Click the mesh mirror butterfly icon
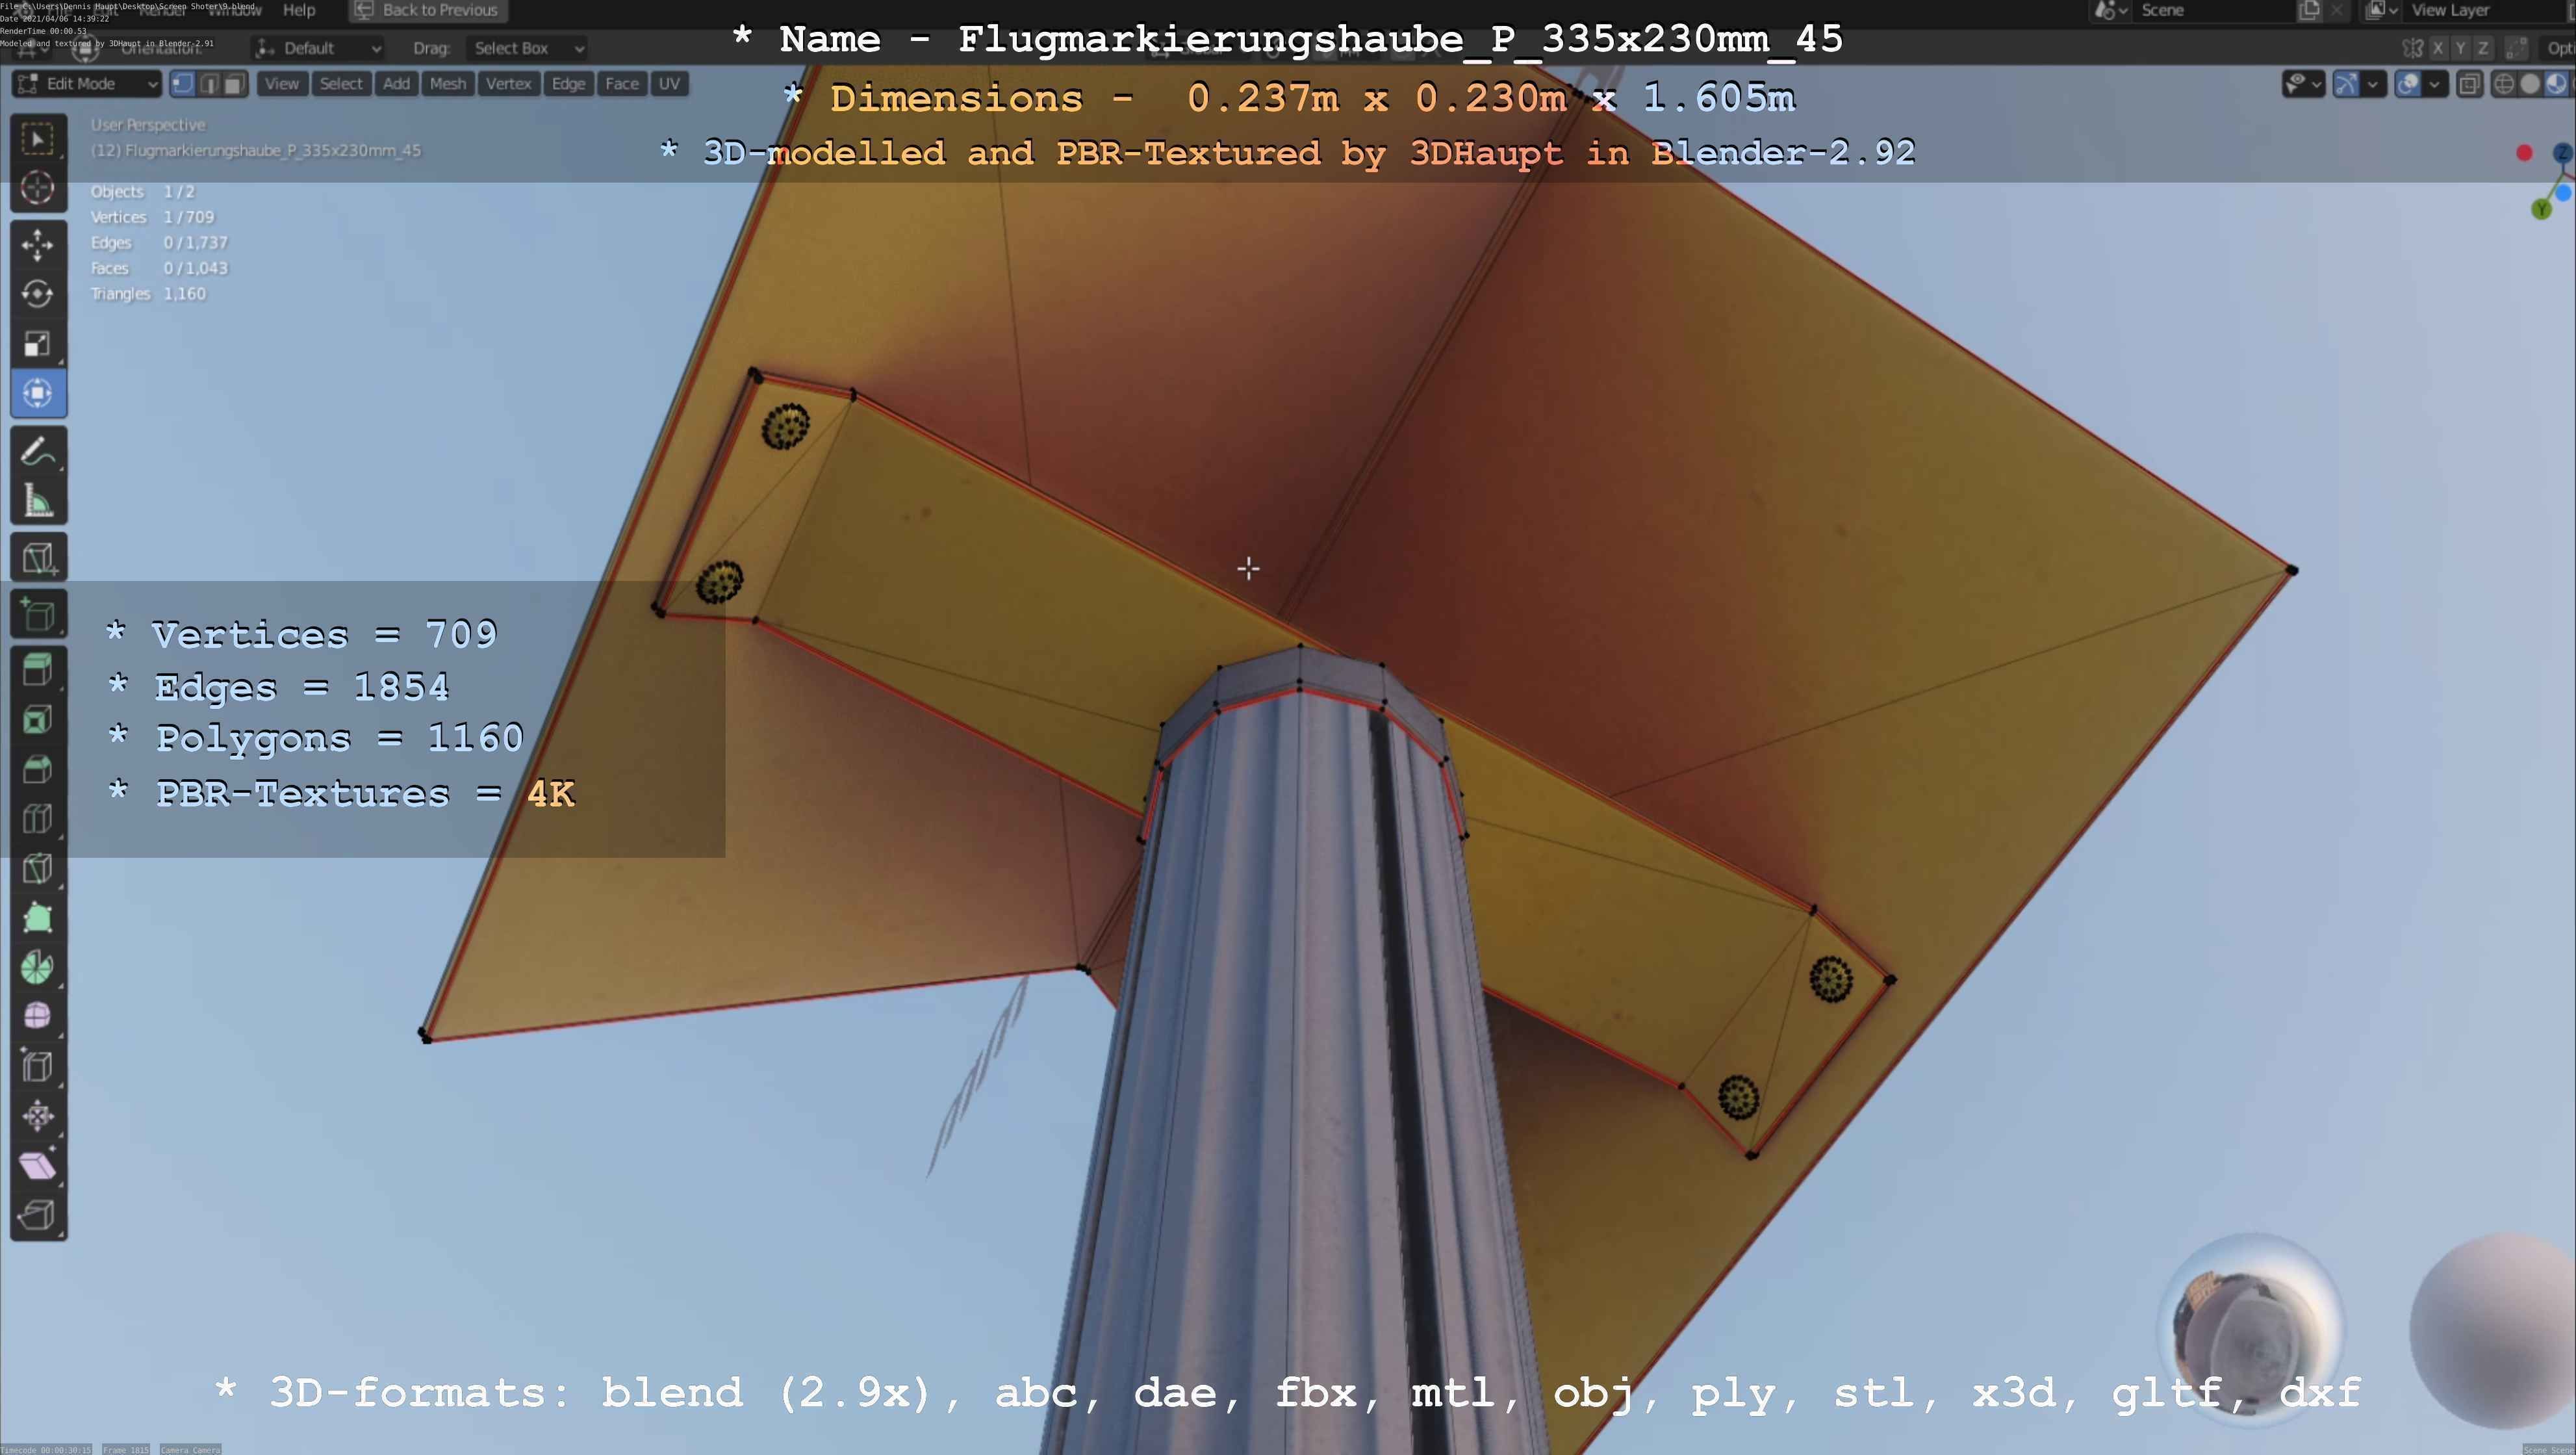2576x1455 pixels. coord(2412,48)
